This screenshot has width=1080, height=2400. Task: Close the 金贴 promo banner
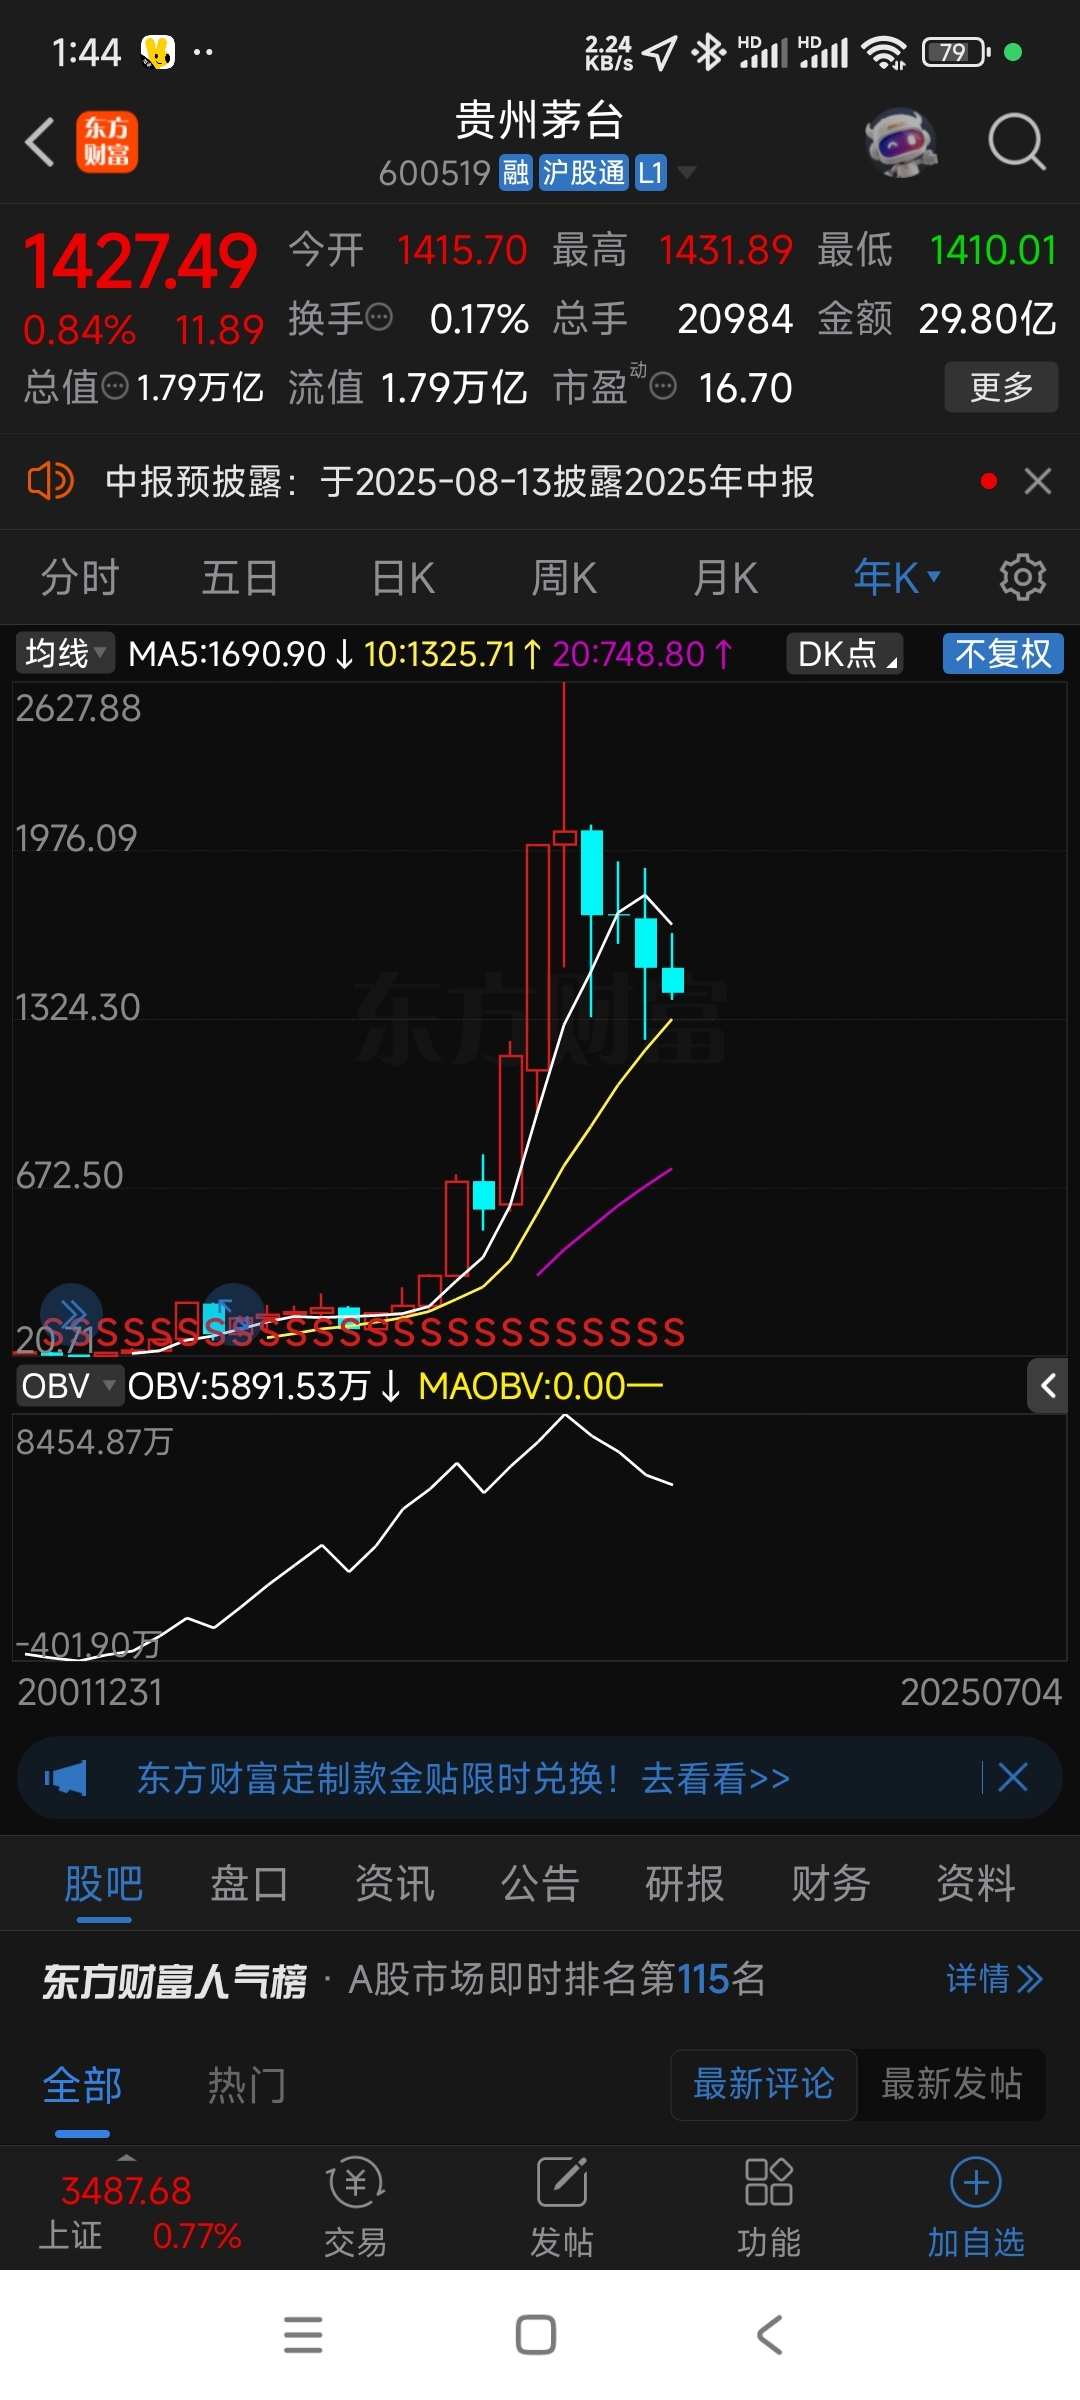[x=1012, y=1777]
